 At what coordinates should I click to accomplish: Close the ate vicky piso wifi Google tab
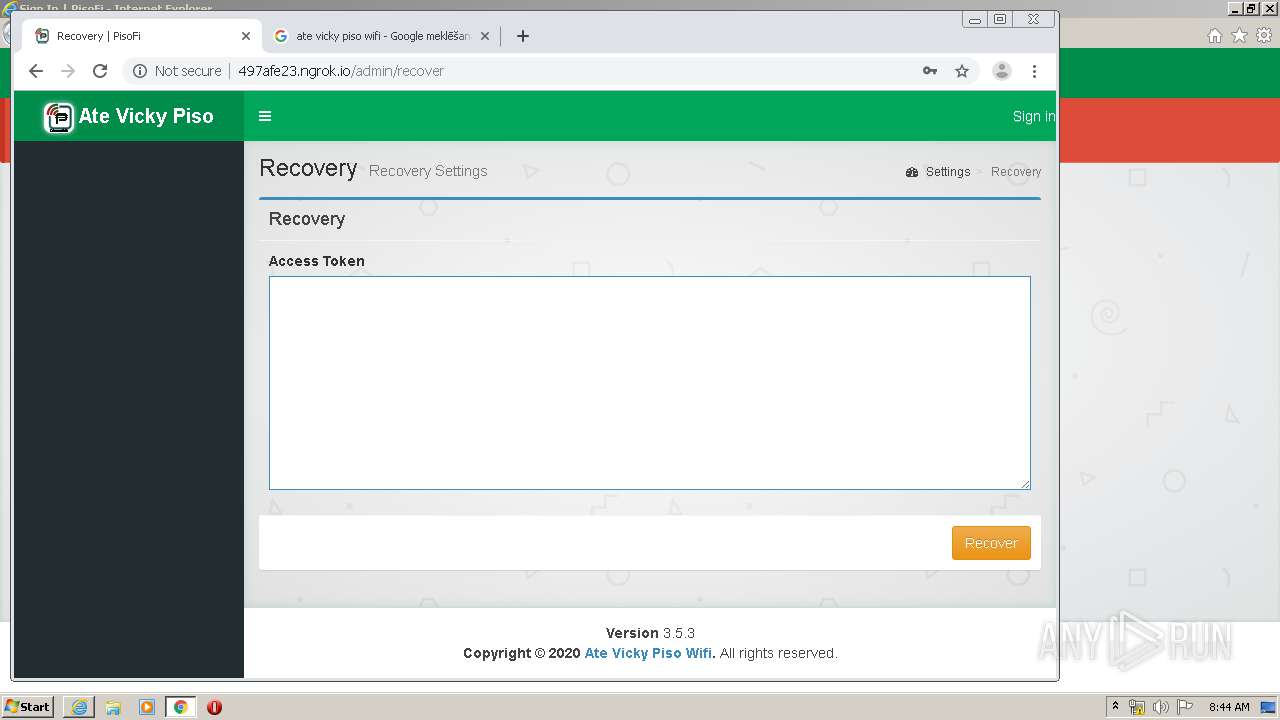click(485, 36)
